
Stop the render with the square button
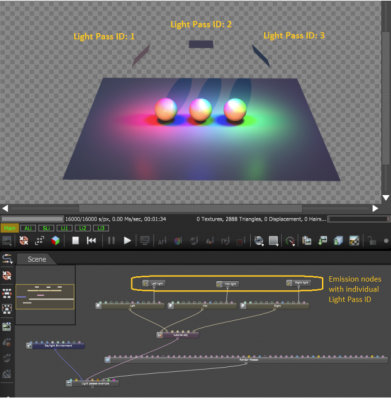click(75, 240)
